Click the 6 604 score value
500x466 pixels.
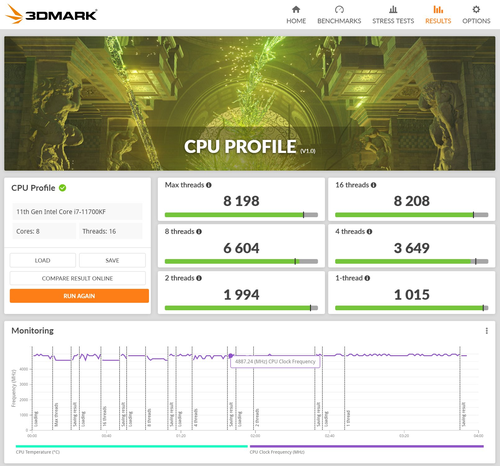[241, 248]
